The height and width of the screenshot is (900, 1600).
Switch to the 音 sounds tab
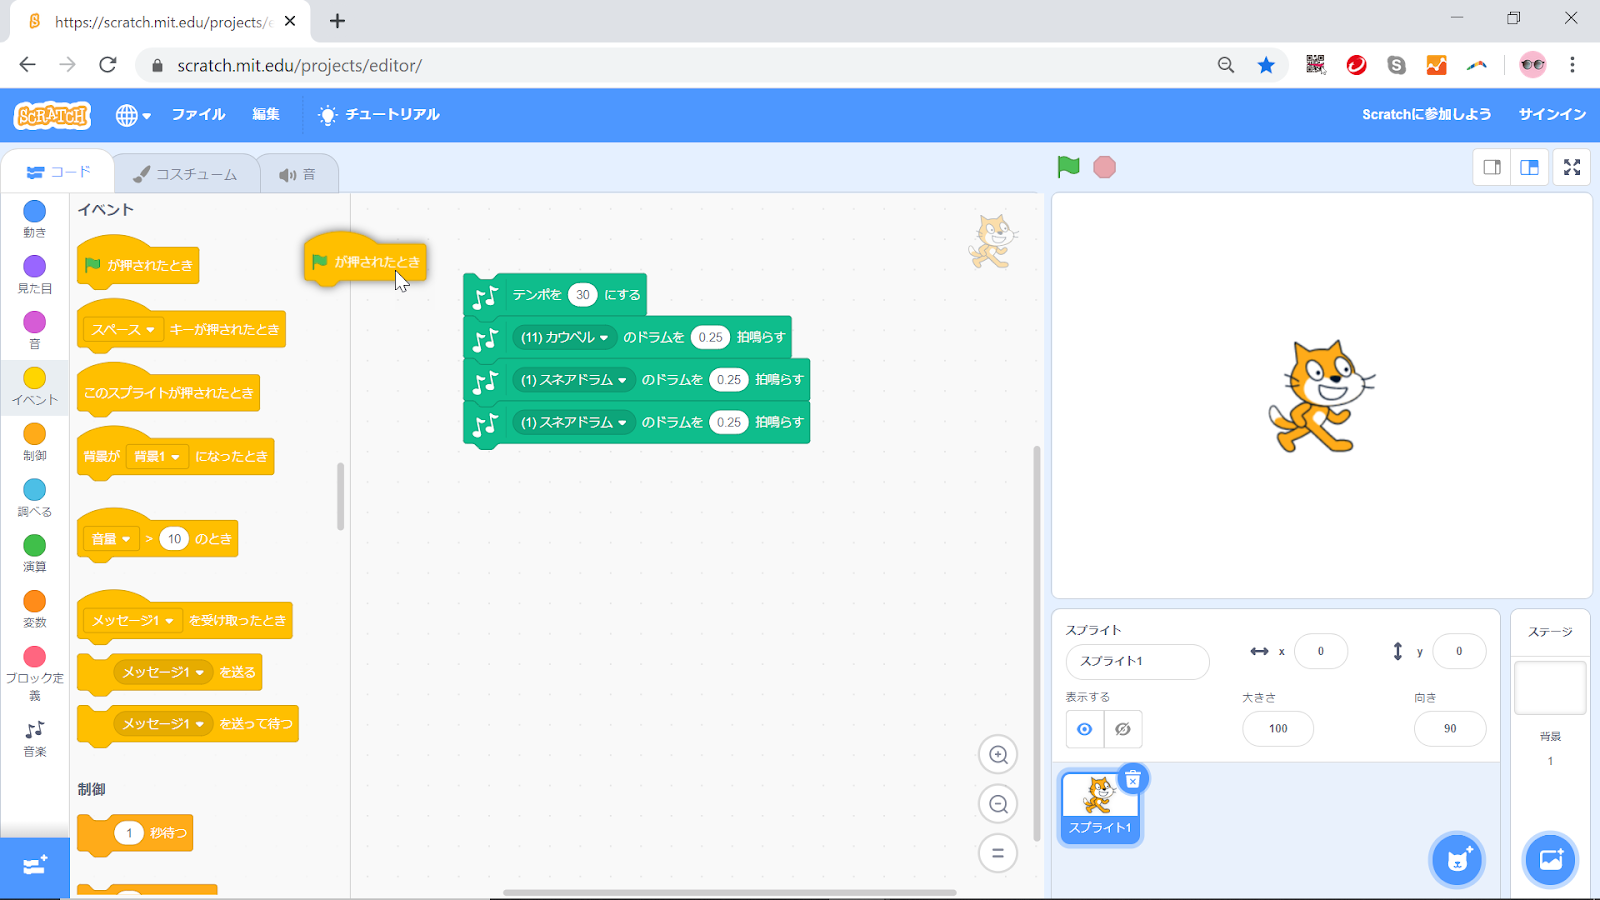(298, 174)
